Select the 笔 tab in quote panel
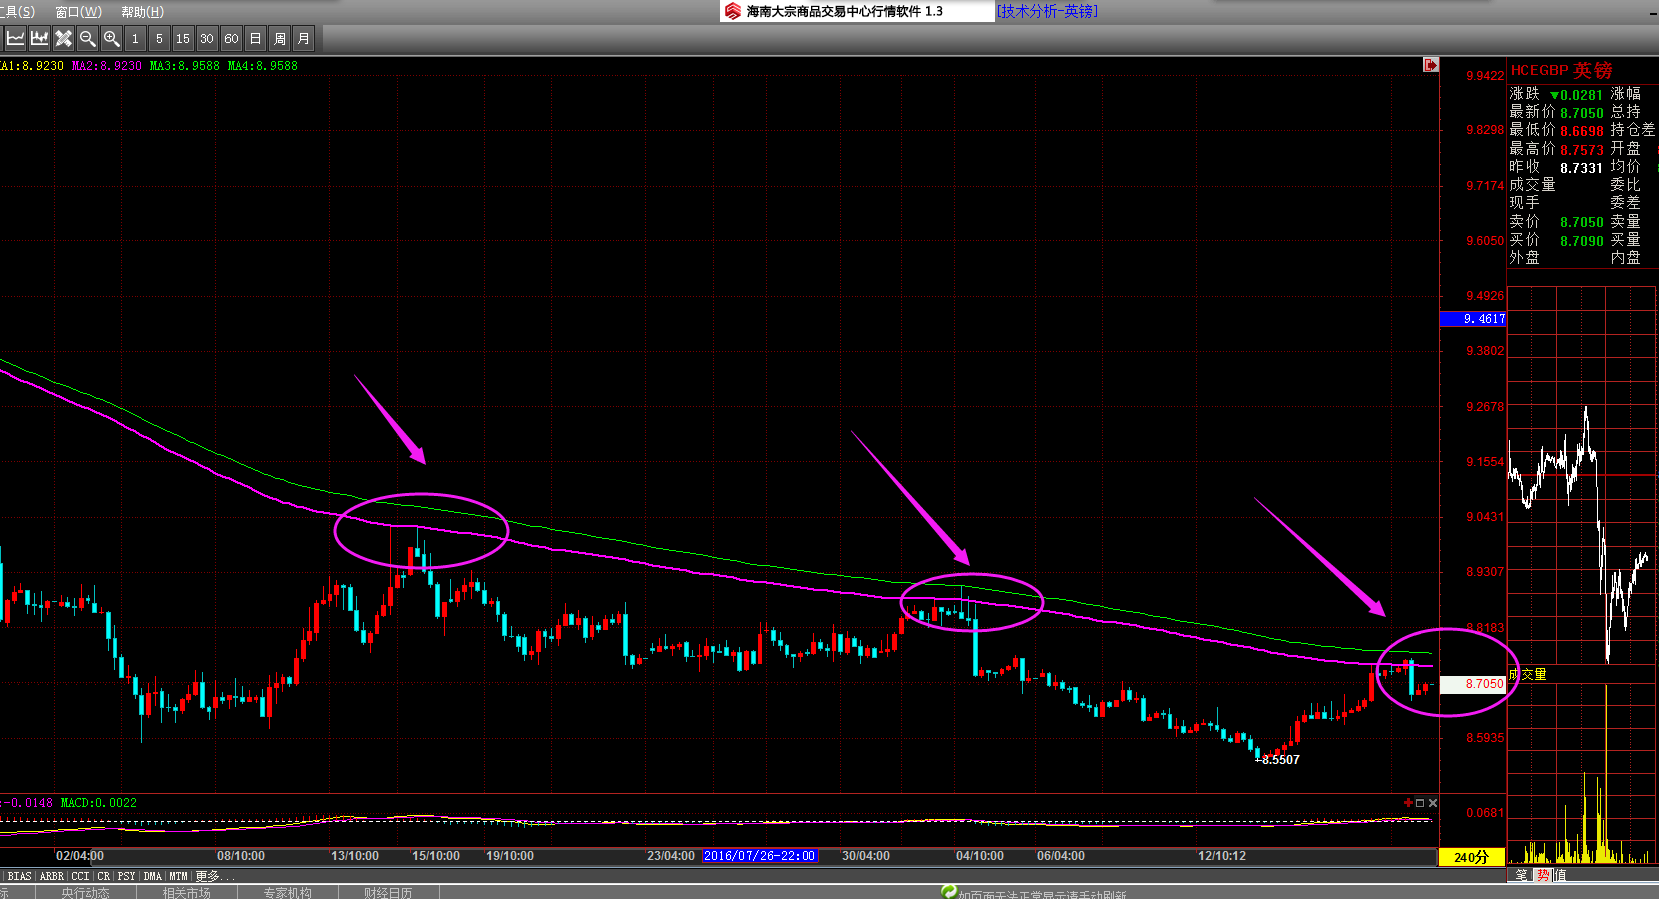The height and width of the screenshot is (899, 1659). (1521, 875)
